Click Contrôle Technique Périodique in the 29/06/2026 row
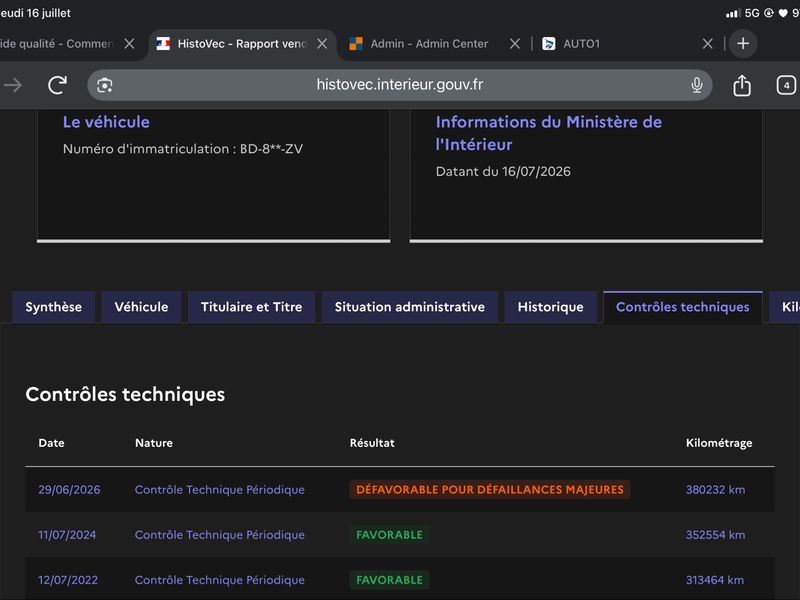 point(219,490)
